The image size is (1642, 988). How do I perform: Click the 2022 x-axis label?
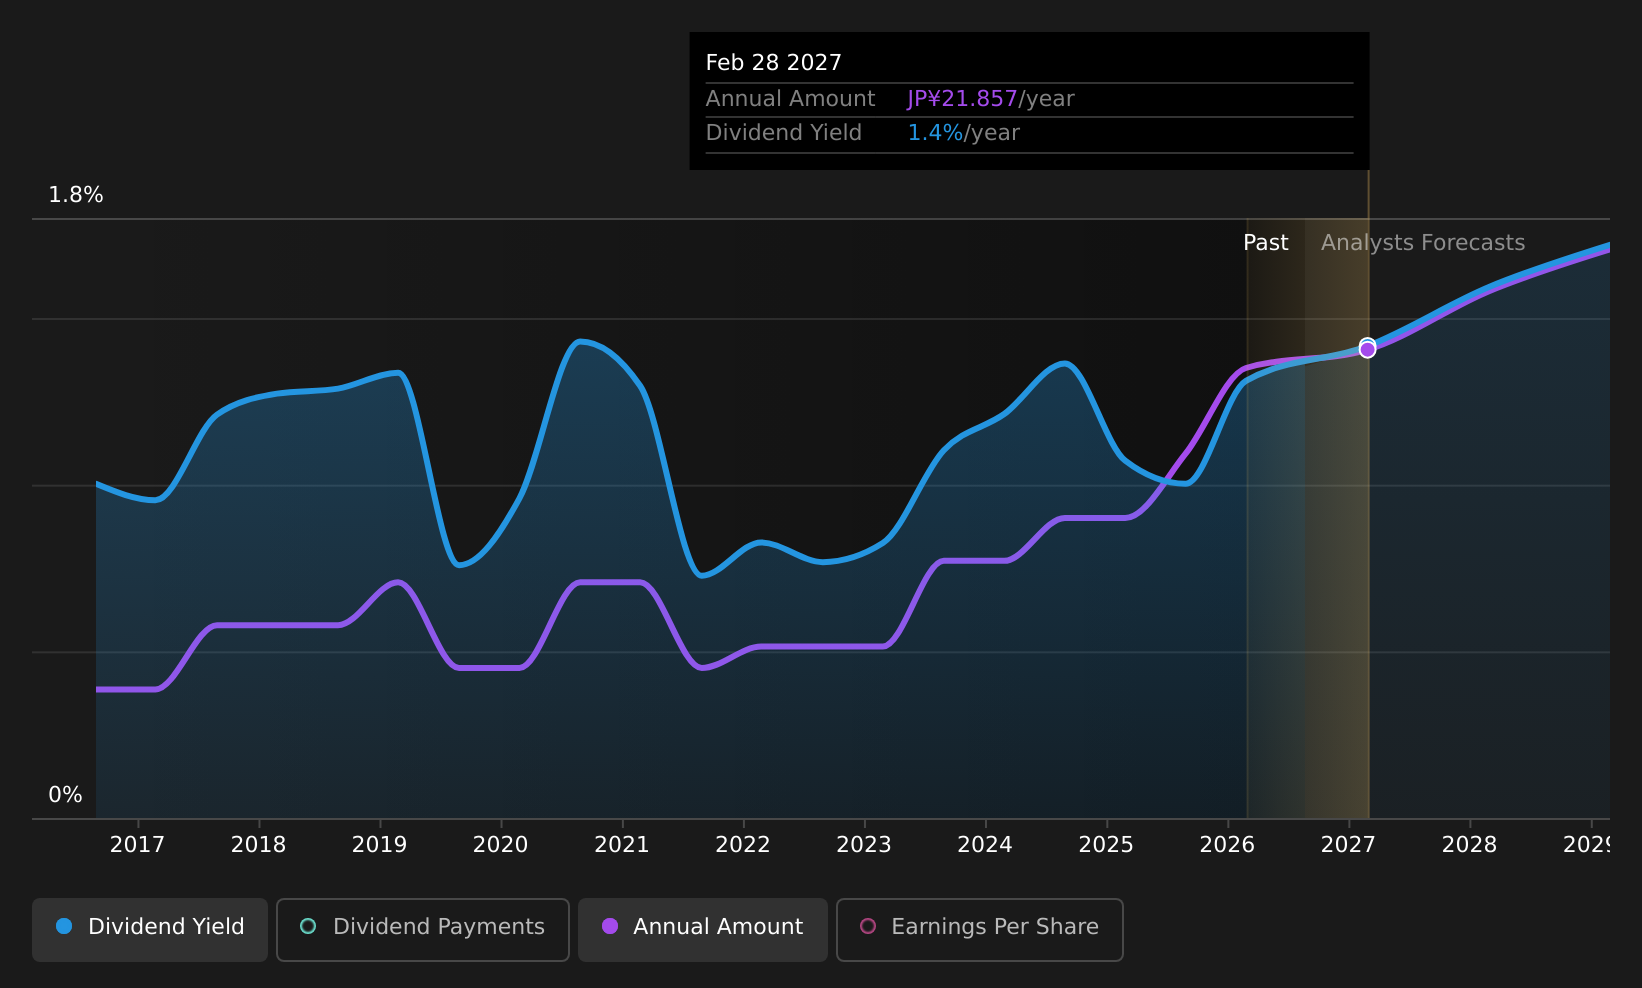point(743,845)
